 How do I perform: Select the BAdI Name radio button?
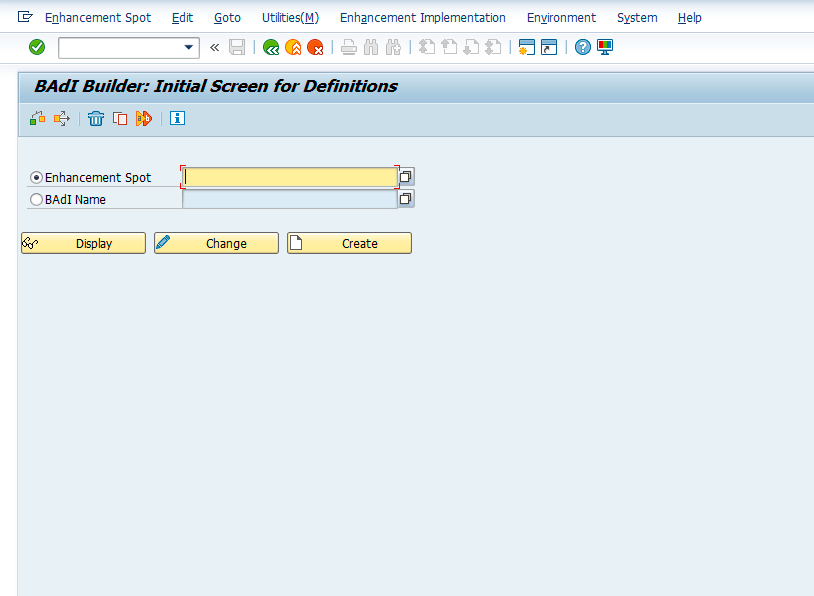[36, 199]
